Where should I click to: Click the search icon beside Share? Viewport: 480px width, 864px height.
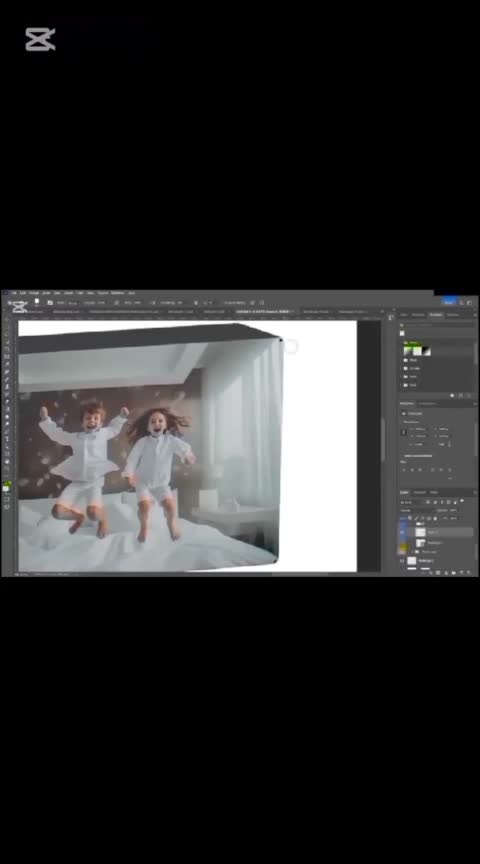(x=461, y=302)
